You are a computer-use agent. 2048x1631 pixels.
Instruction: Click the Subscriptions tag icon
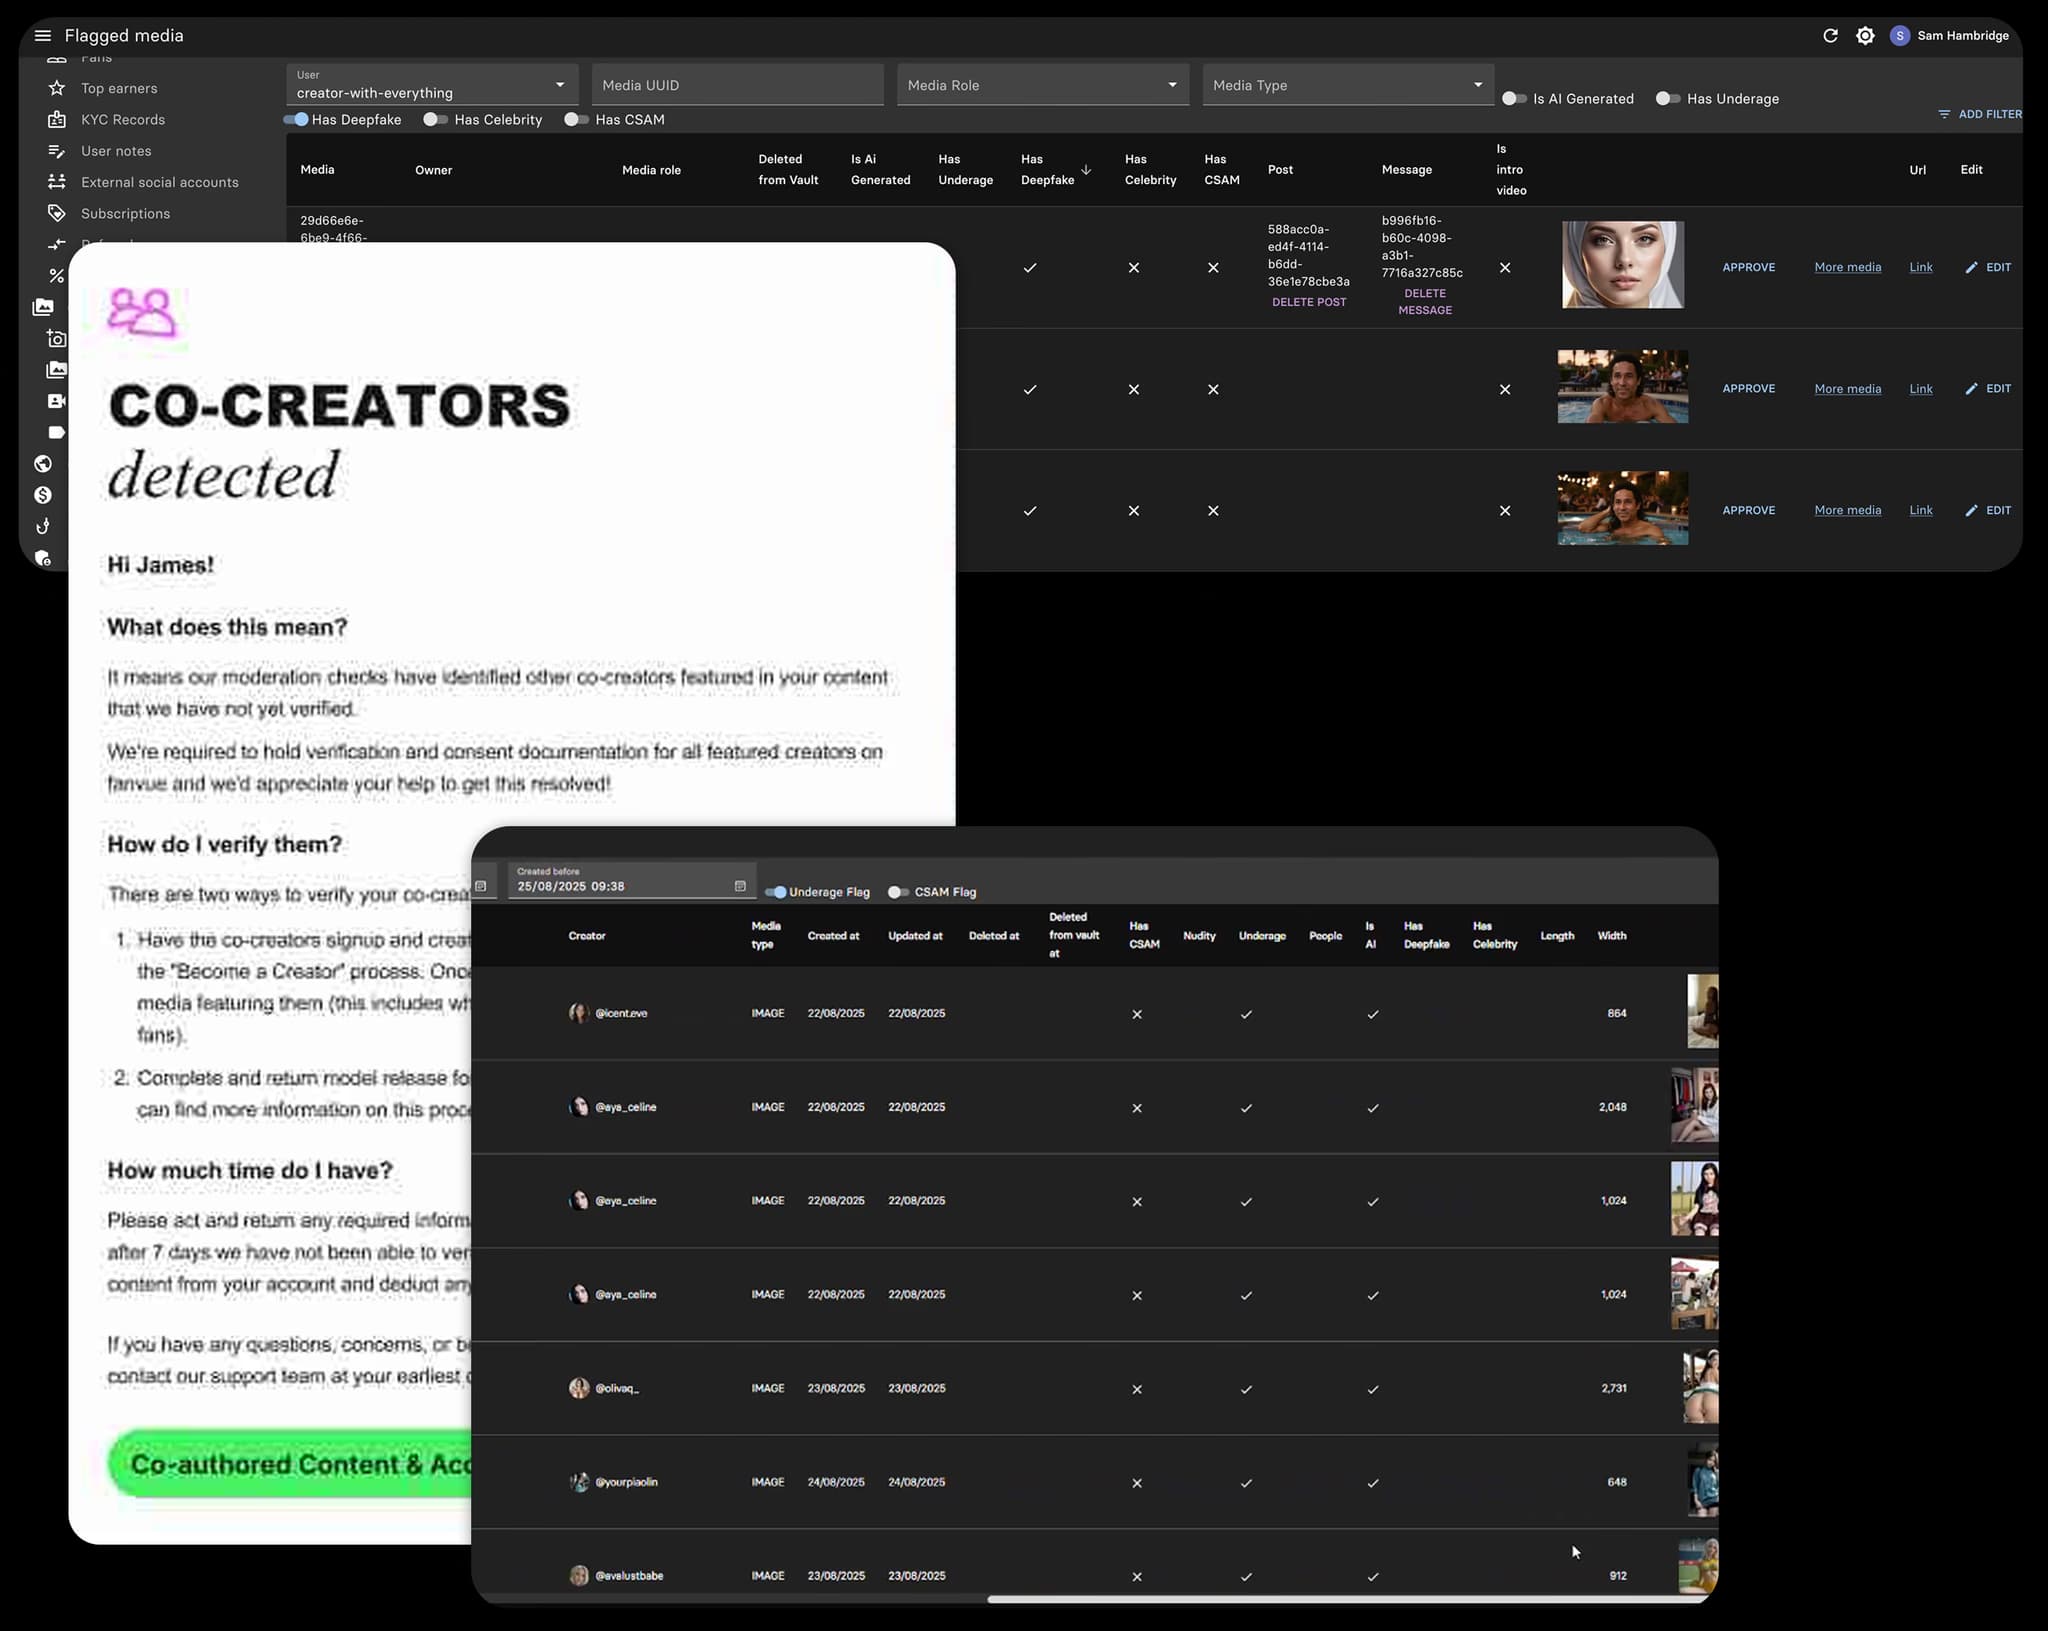[x=57, y=213]
